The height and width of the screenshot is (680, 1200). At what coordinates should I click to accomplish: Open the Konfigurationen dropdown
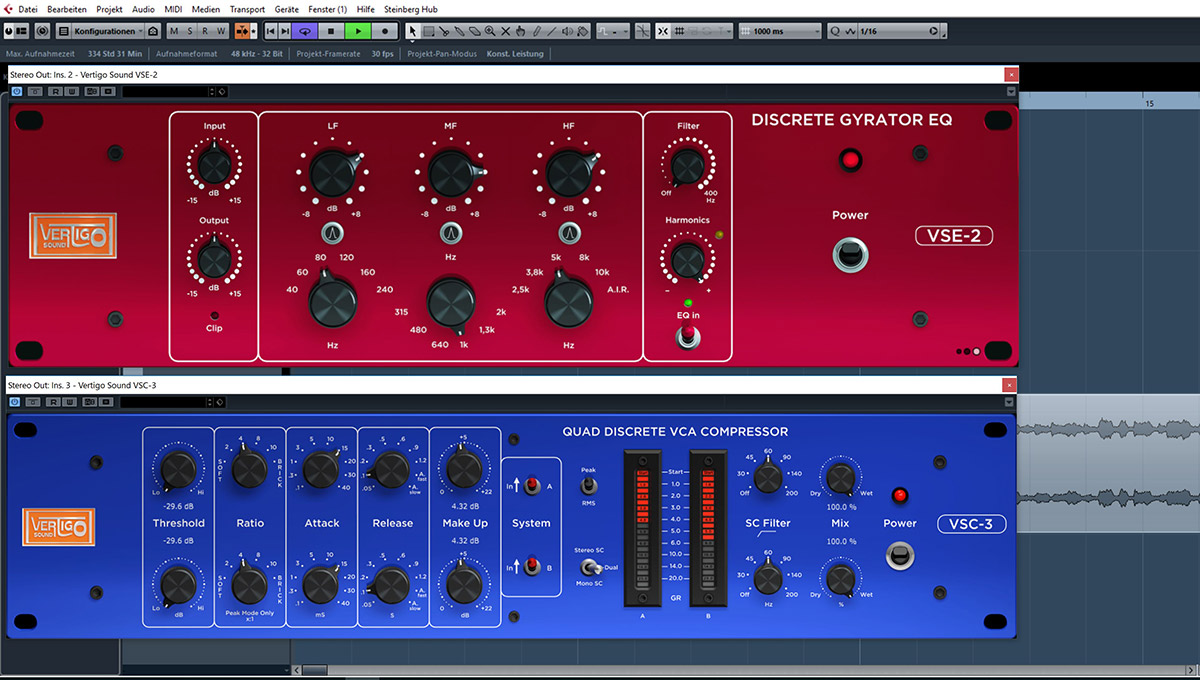pos(107,31)
